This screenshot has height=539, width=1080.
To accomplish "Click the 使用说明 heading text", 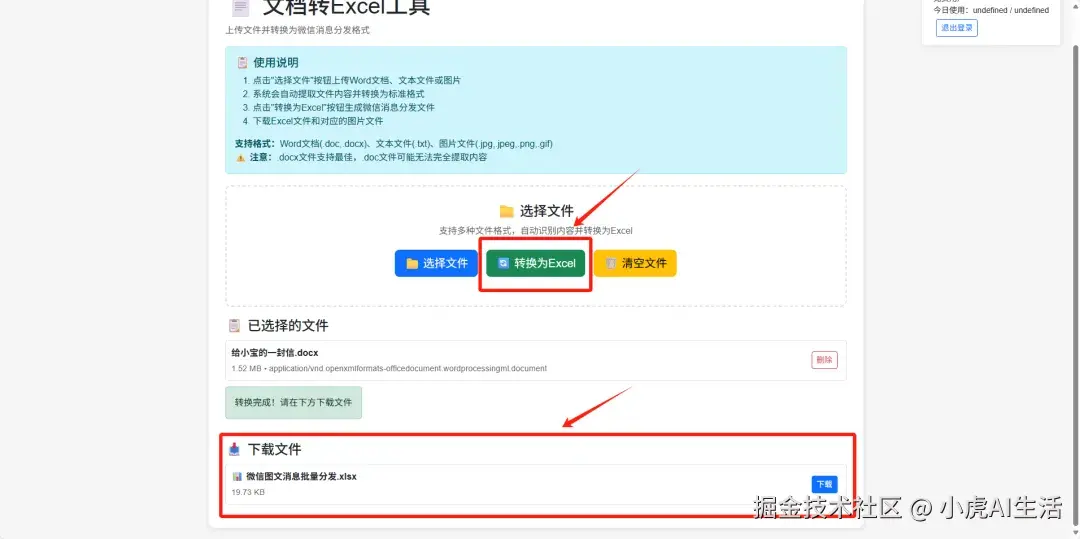I will (276, 63).
